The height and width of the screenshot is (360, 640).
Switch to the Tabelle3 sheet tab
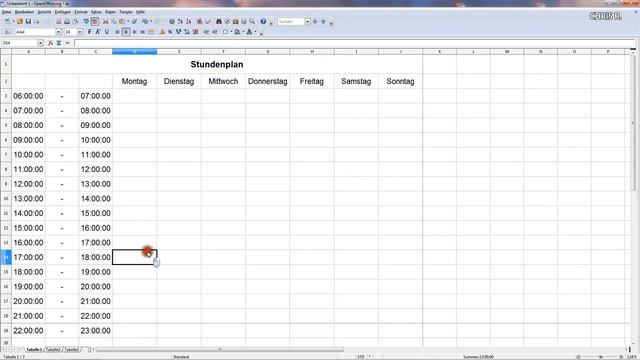(72, 350)
